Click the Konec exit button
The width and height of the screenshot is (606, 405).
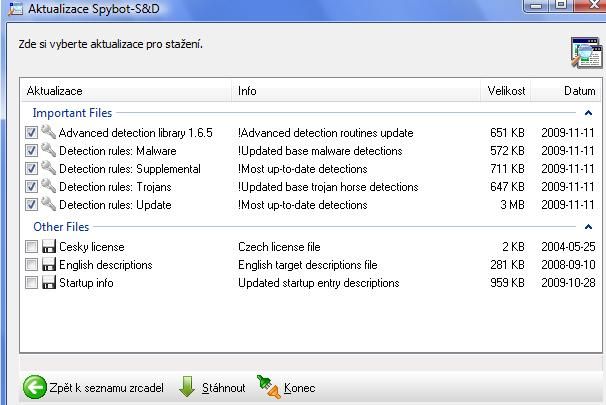pos(286,387)
